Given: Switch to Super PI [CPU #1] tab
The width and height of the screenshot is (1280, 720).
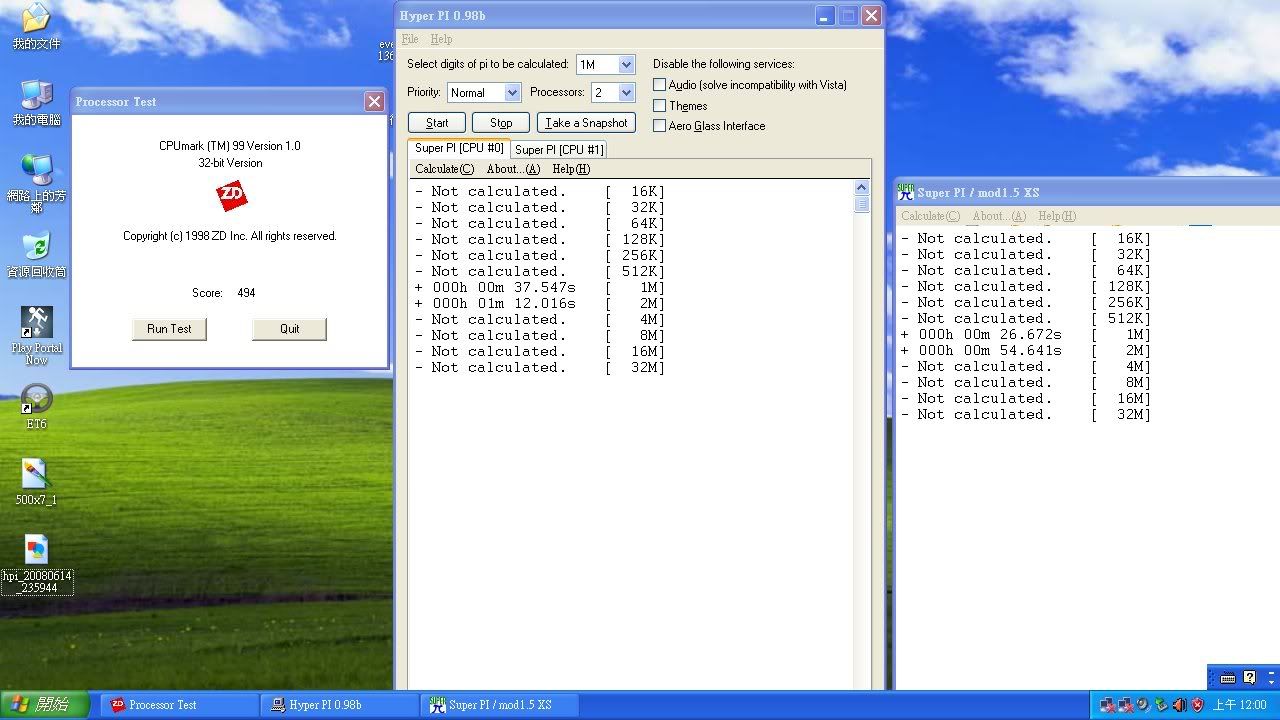Looking at the screenshot, I should coord(559,149).
